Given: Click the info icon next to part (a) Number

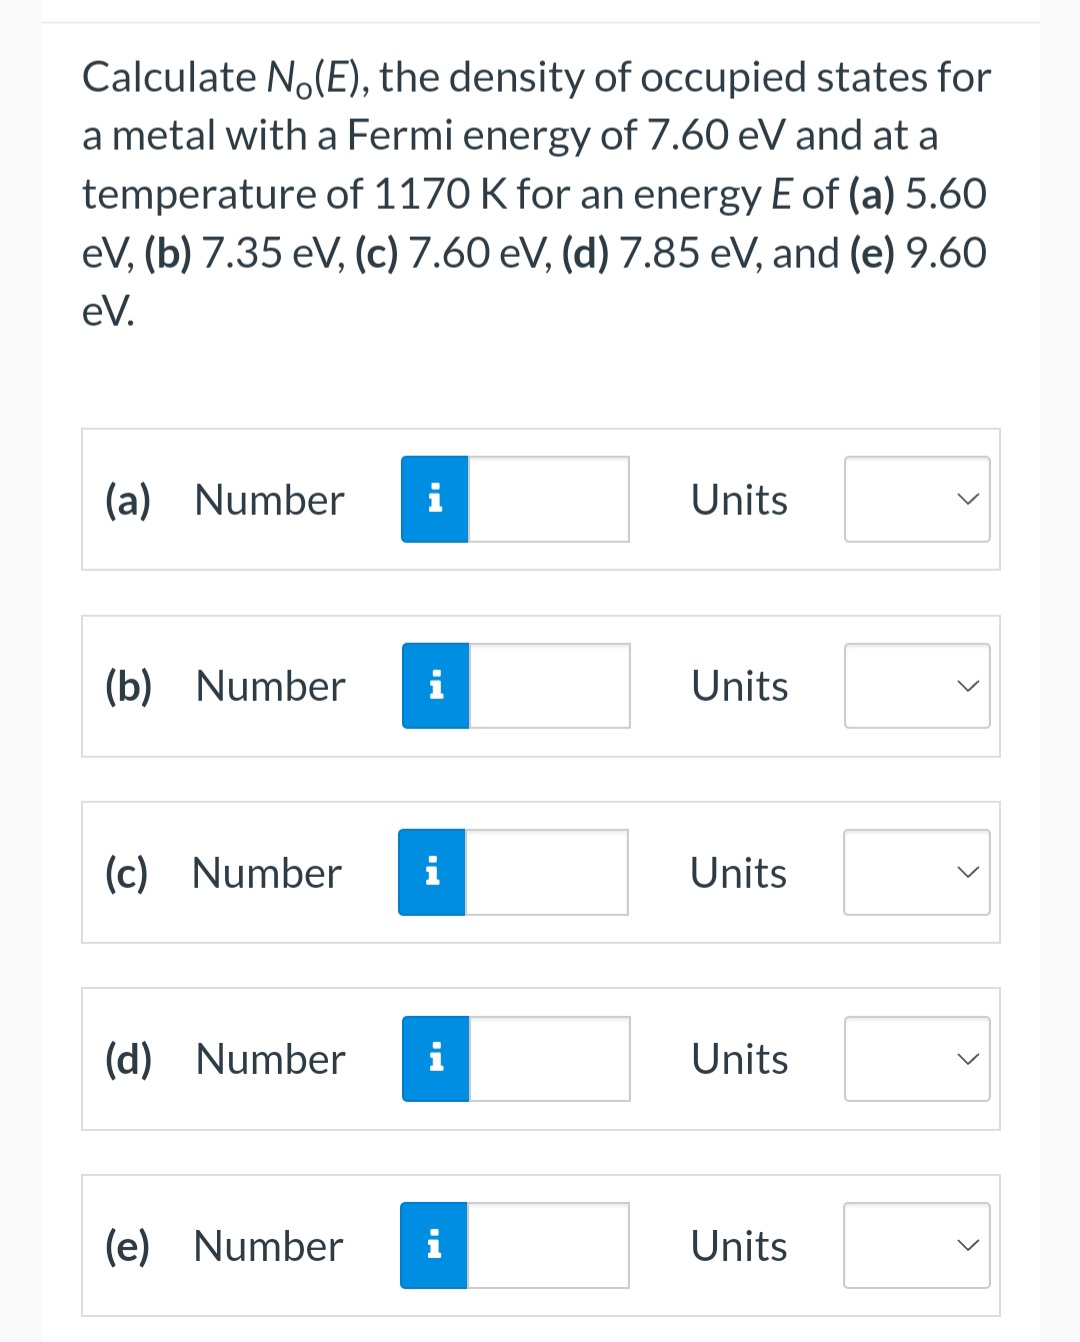Looking at the screenshot, I should click(x=435, y=498).
